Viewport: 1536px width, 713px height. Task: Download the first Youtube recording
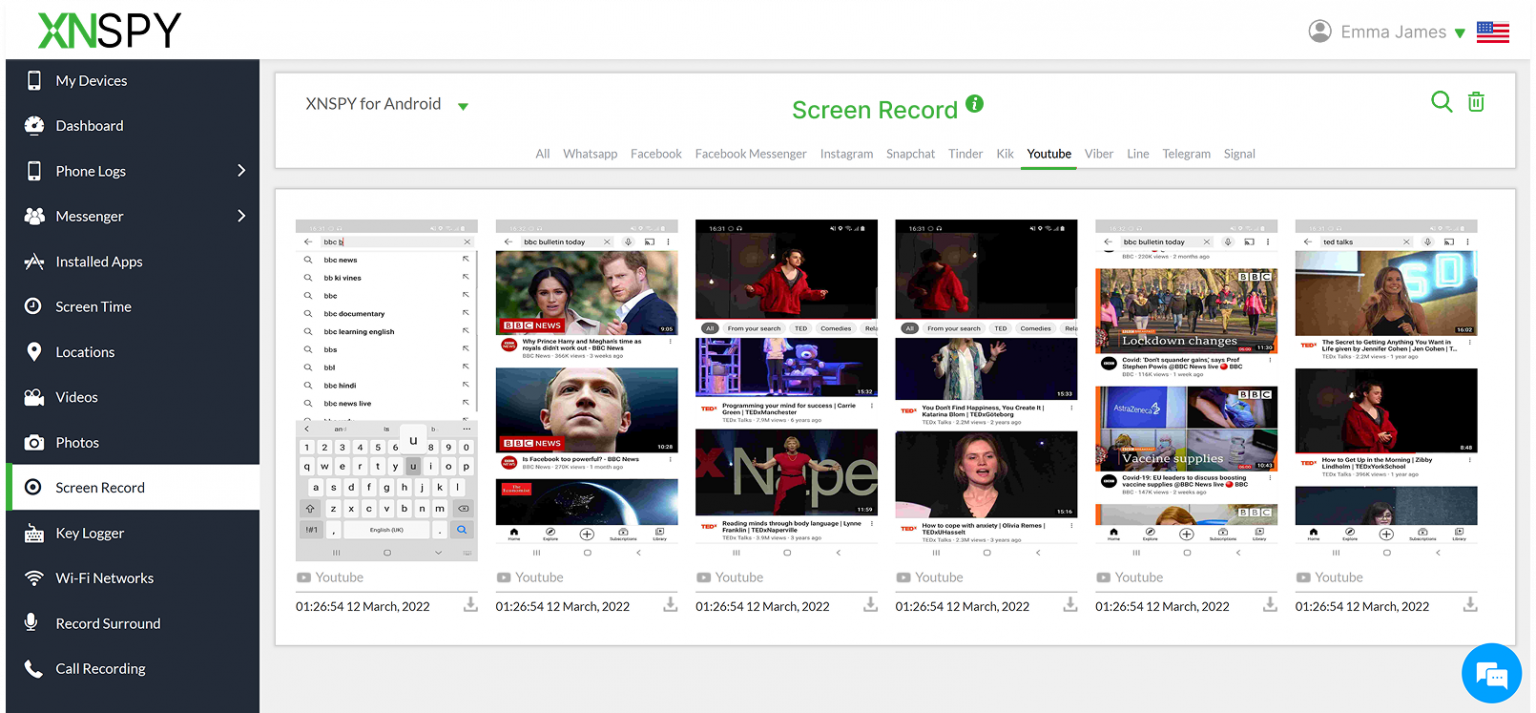470,605
